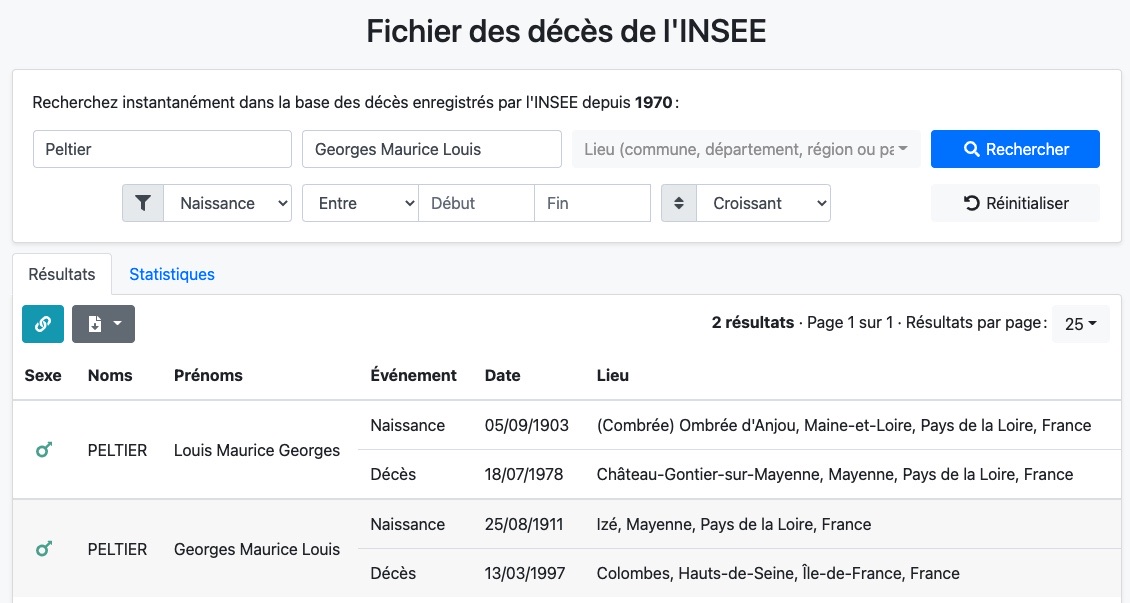Click the Fin date input
The image size is (1130, 603).
(592, 203)
